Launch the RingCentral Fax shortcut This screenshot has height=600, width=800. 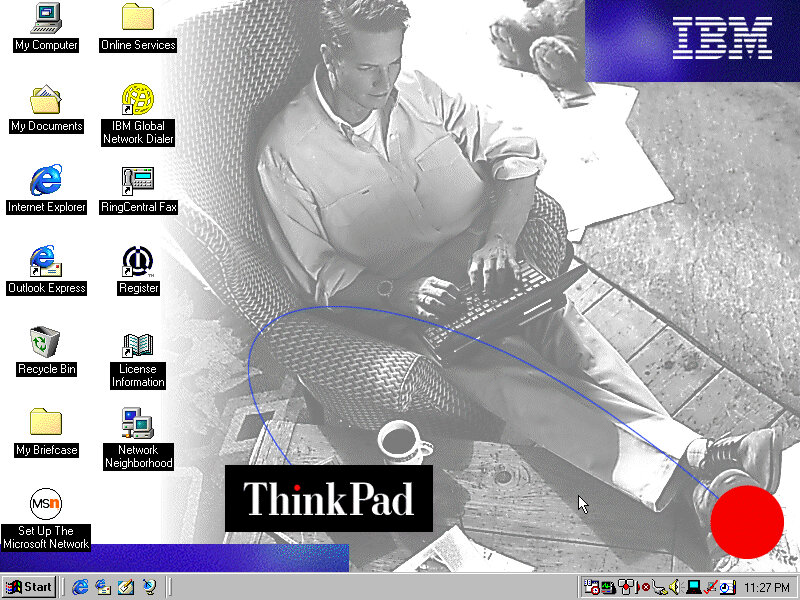point(138,180)
